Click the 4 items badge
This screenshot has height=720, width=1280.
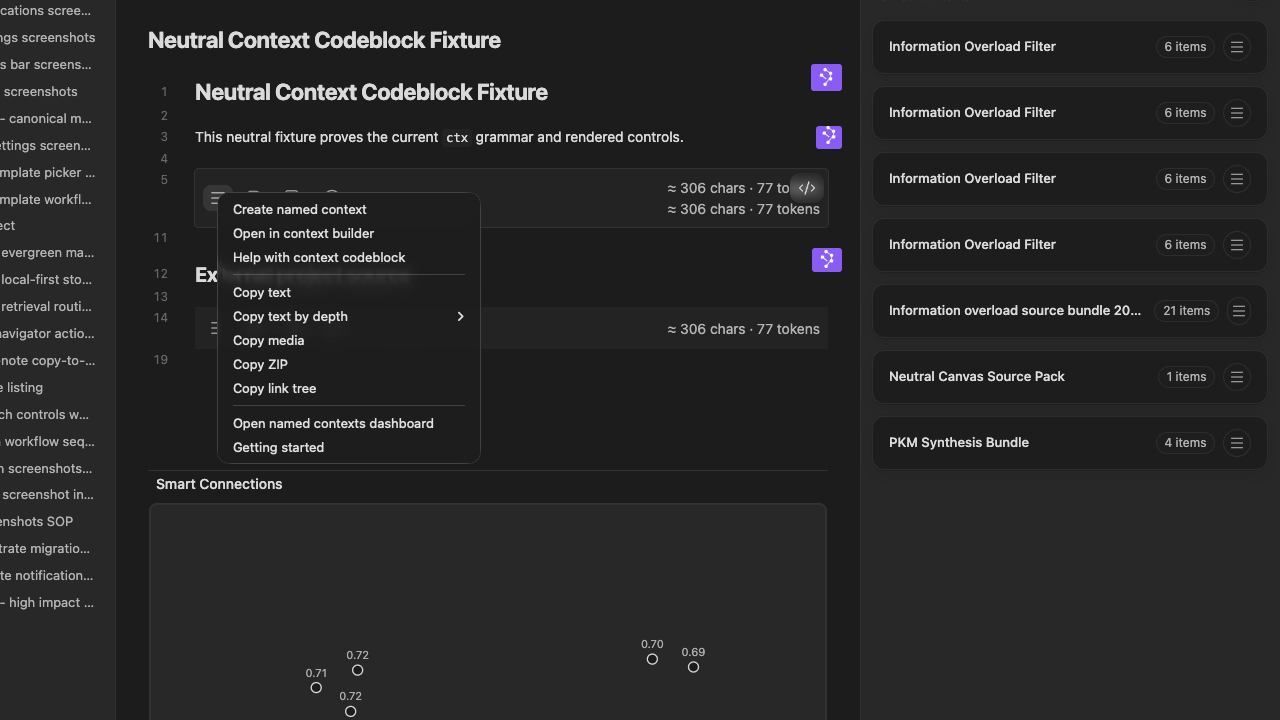pos(1185,443)
